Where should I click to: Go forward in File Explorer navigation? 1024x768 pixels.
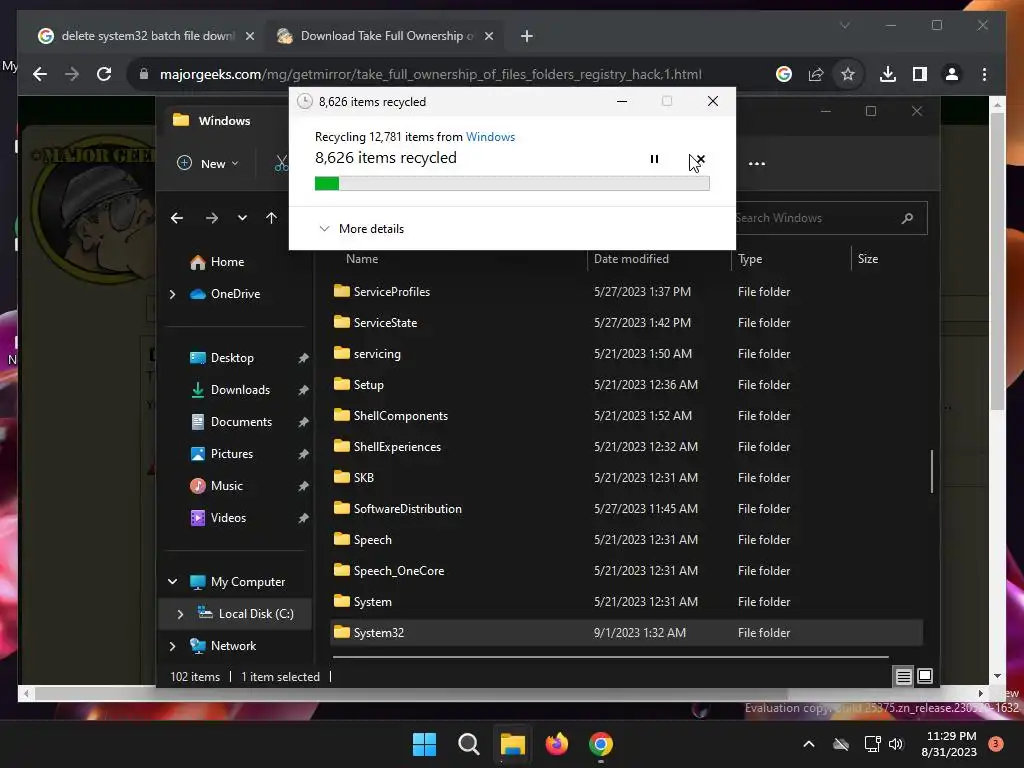(x=212, y=217)
